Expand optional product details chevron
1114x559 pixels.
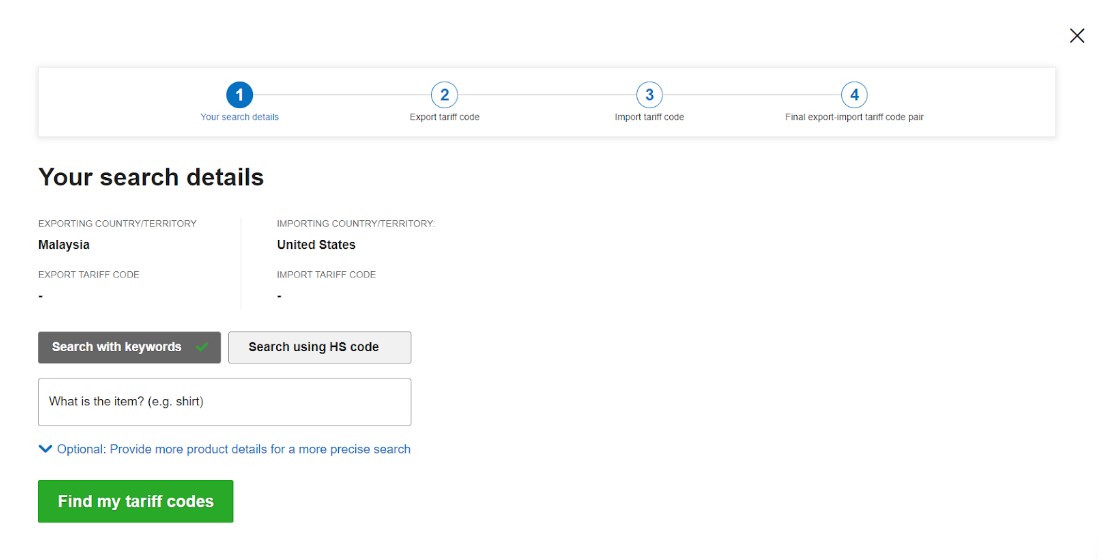tap(45, 449)
